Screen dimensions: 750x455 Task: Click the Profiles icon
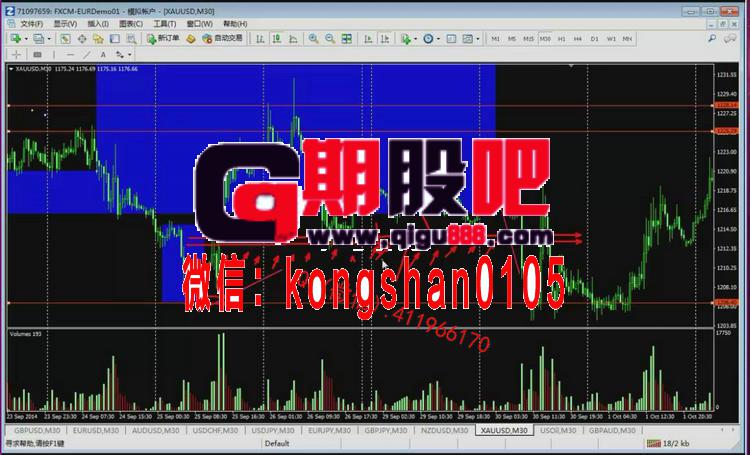[39, 39]
